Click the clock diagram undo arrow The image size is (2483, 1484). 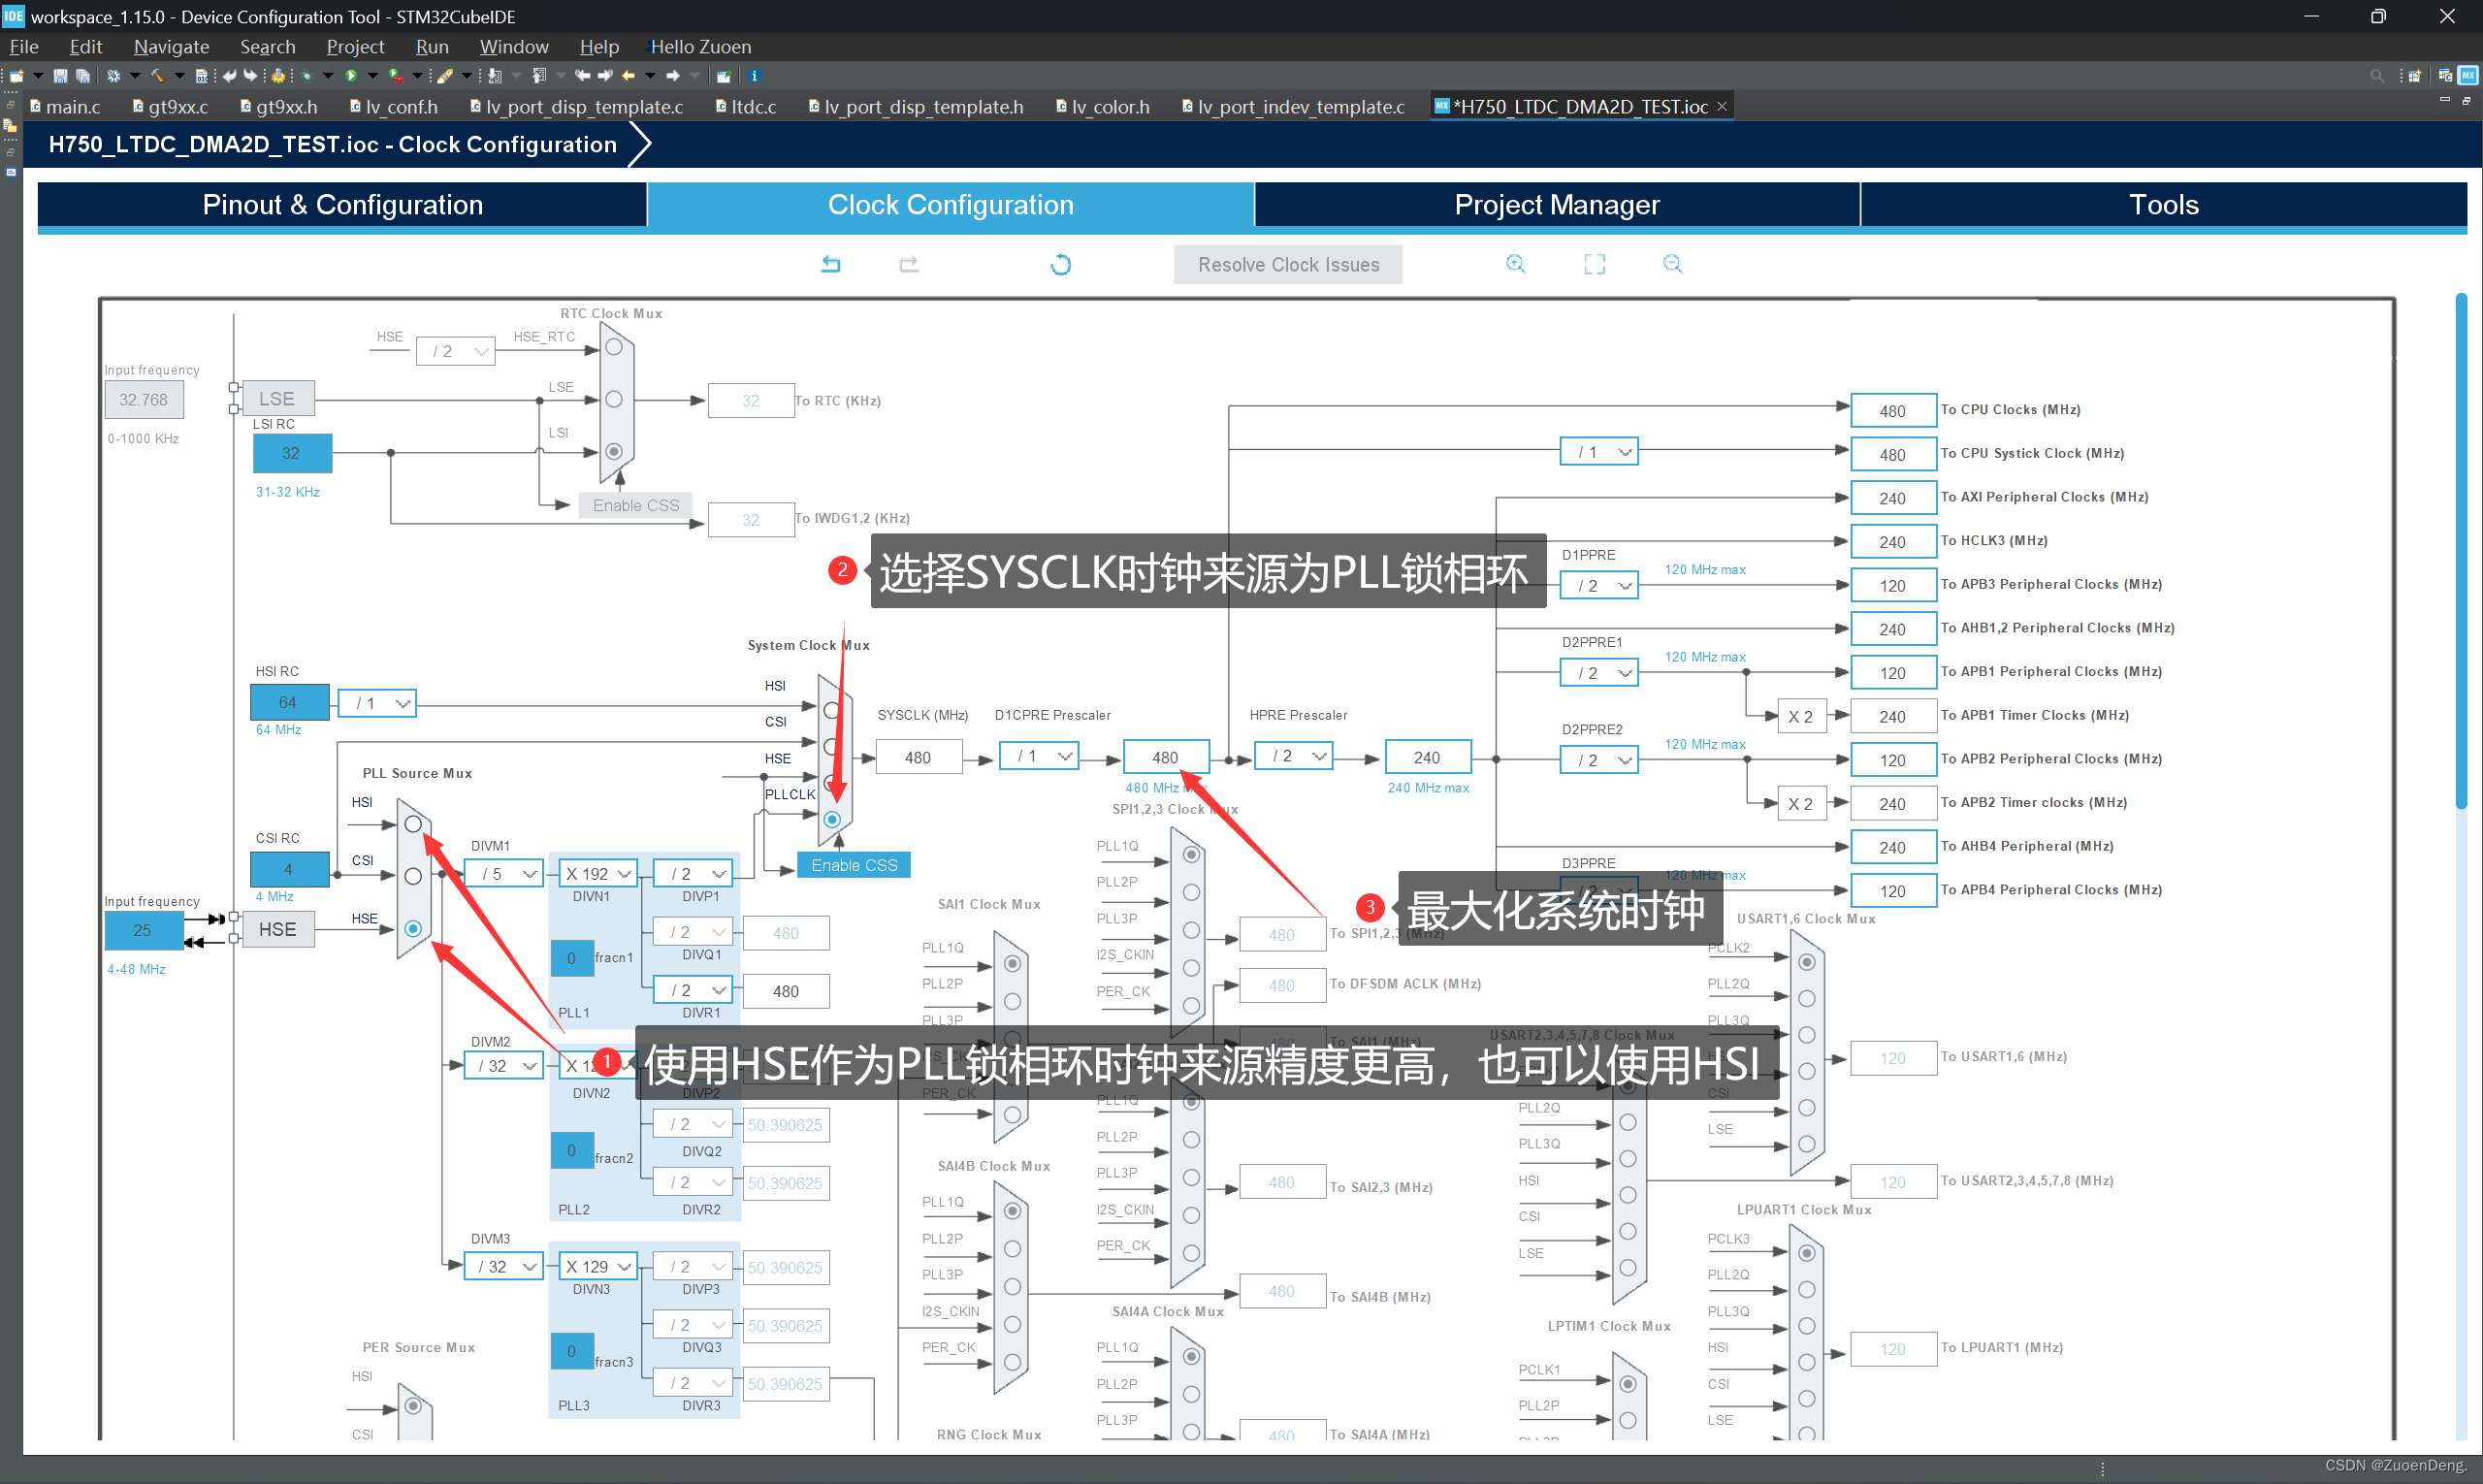point(831,264)
